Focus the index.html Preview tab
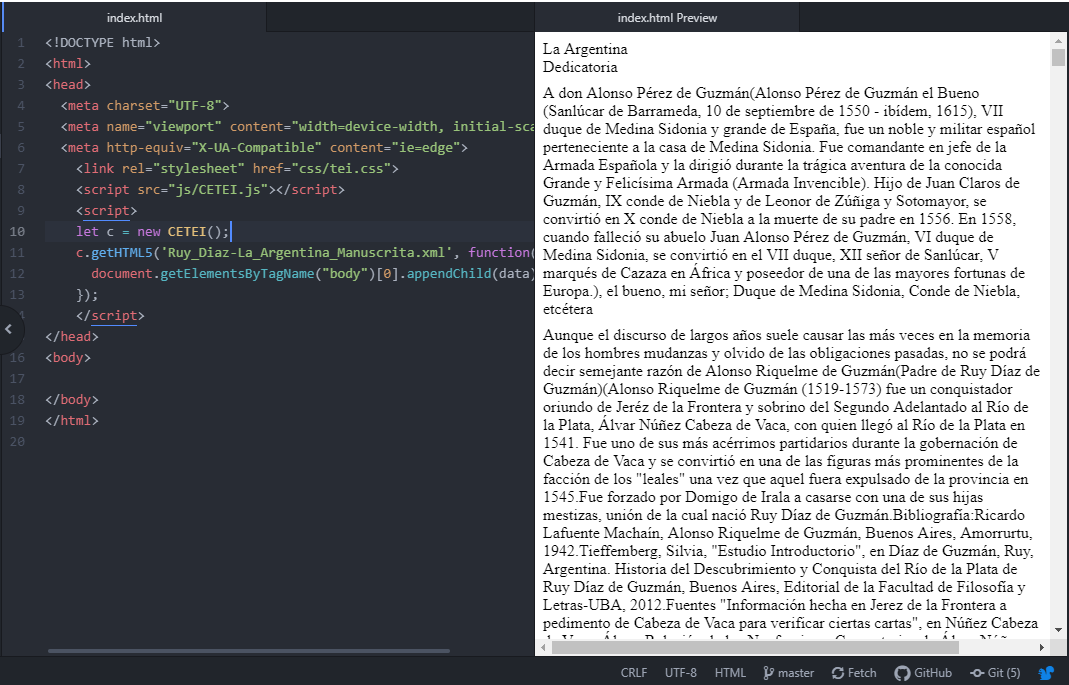 (x=667, y=17)
